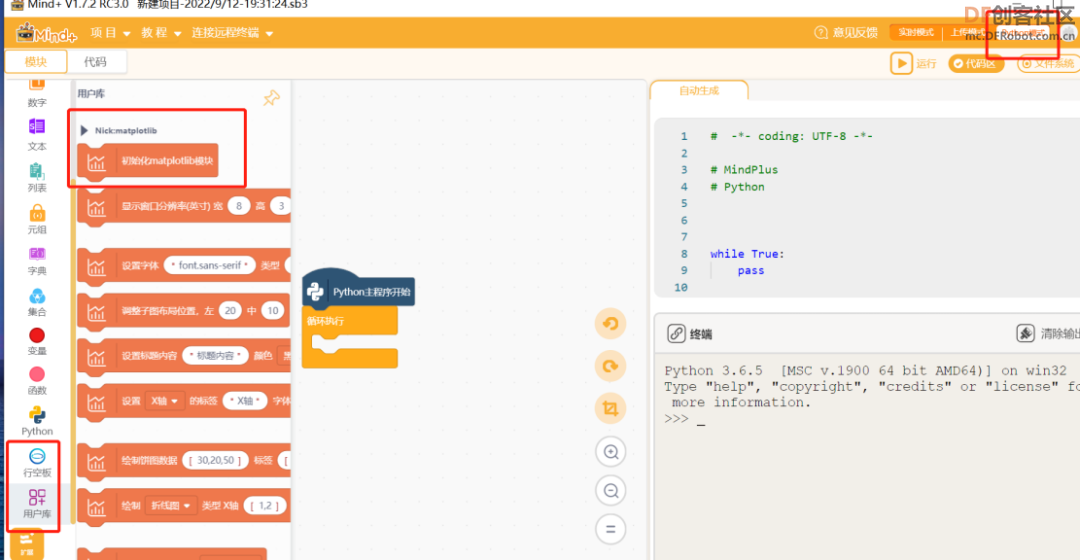Viewport: 1080px width, 560px height.
Task: Open the 项目 dropdown menu
Action: [110, 32]
